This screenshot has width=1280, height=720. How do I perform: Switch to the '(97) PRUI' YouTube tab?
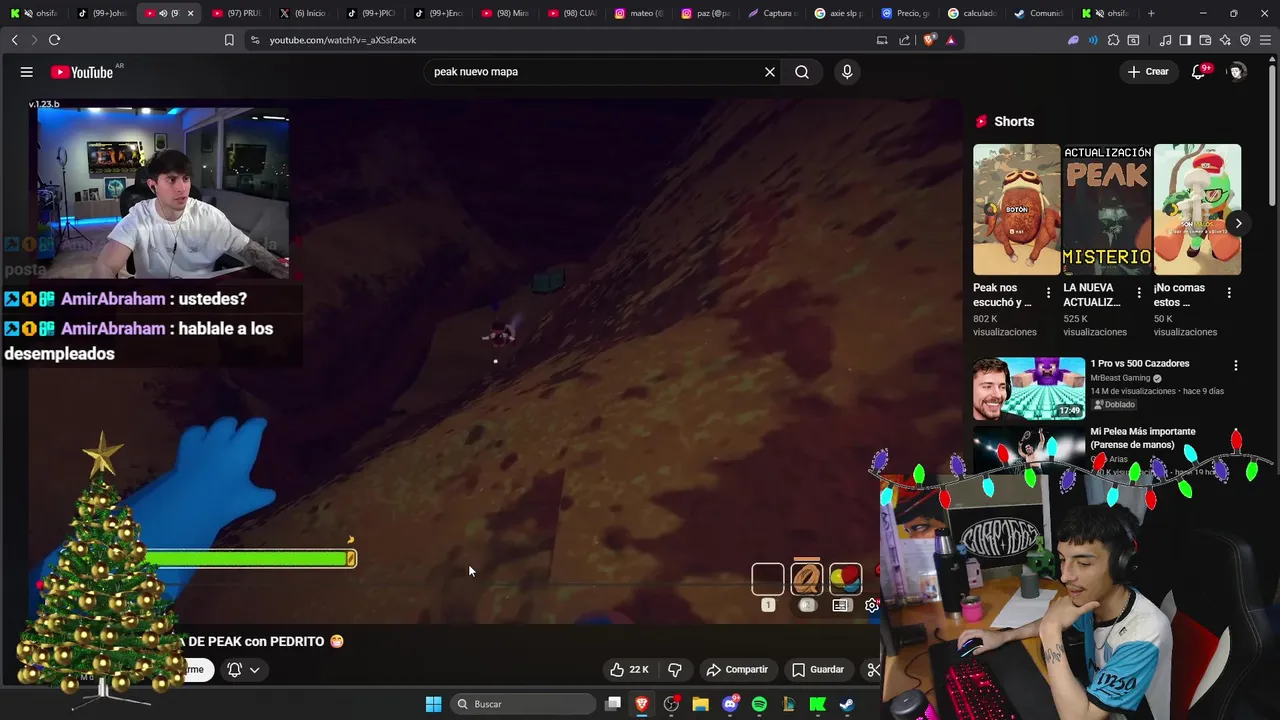[236, 13]
